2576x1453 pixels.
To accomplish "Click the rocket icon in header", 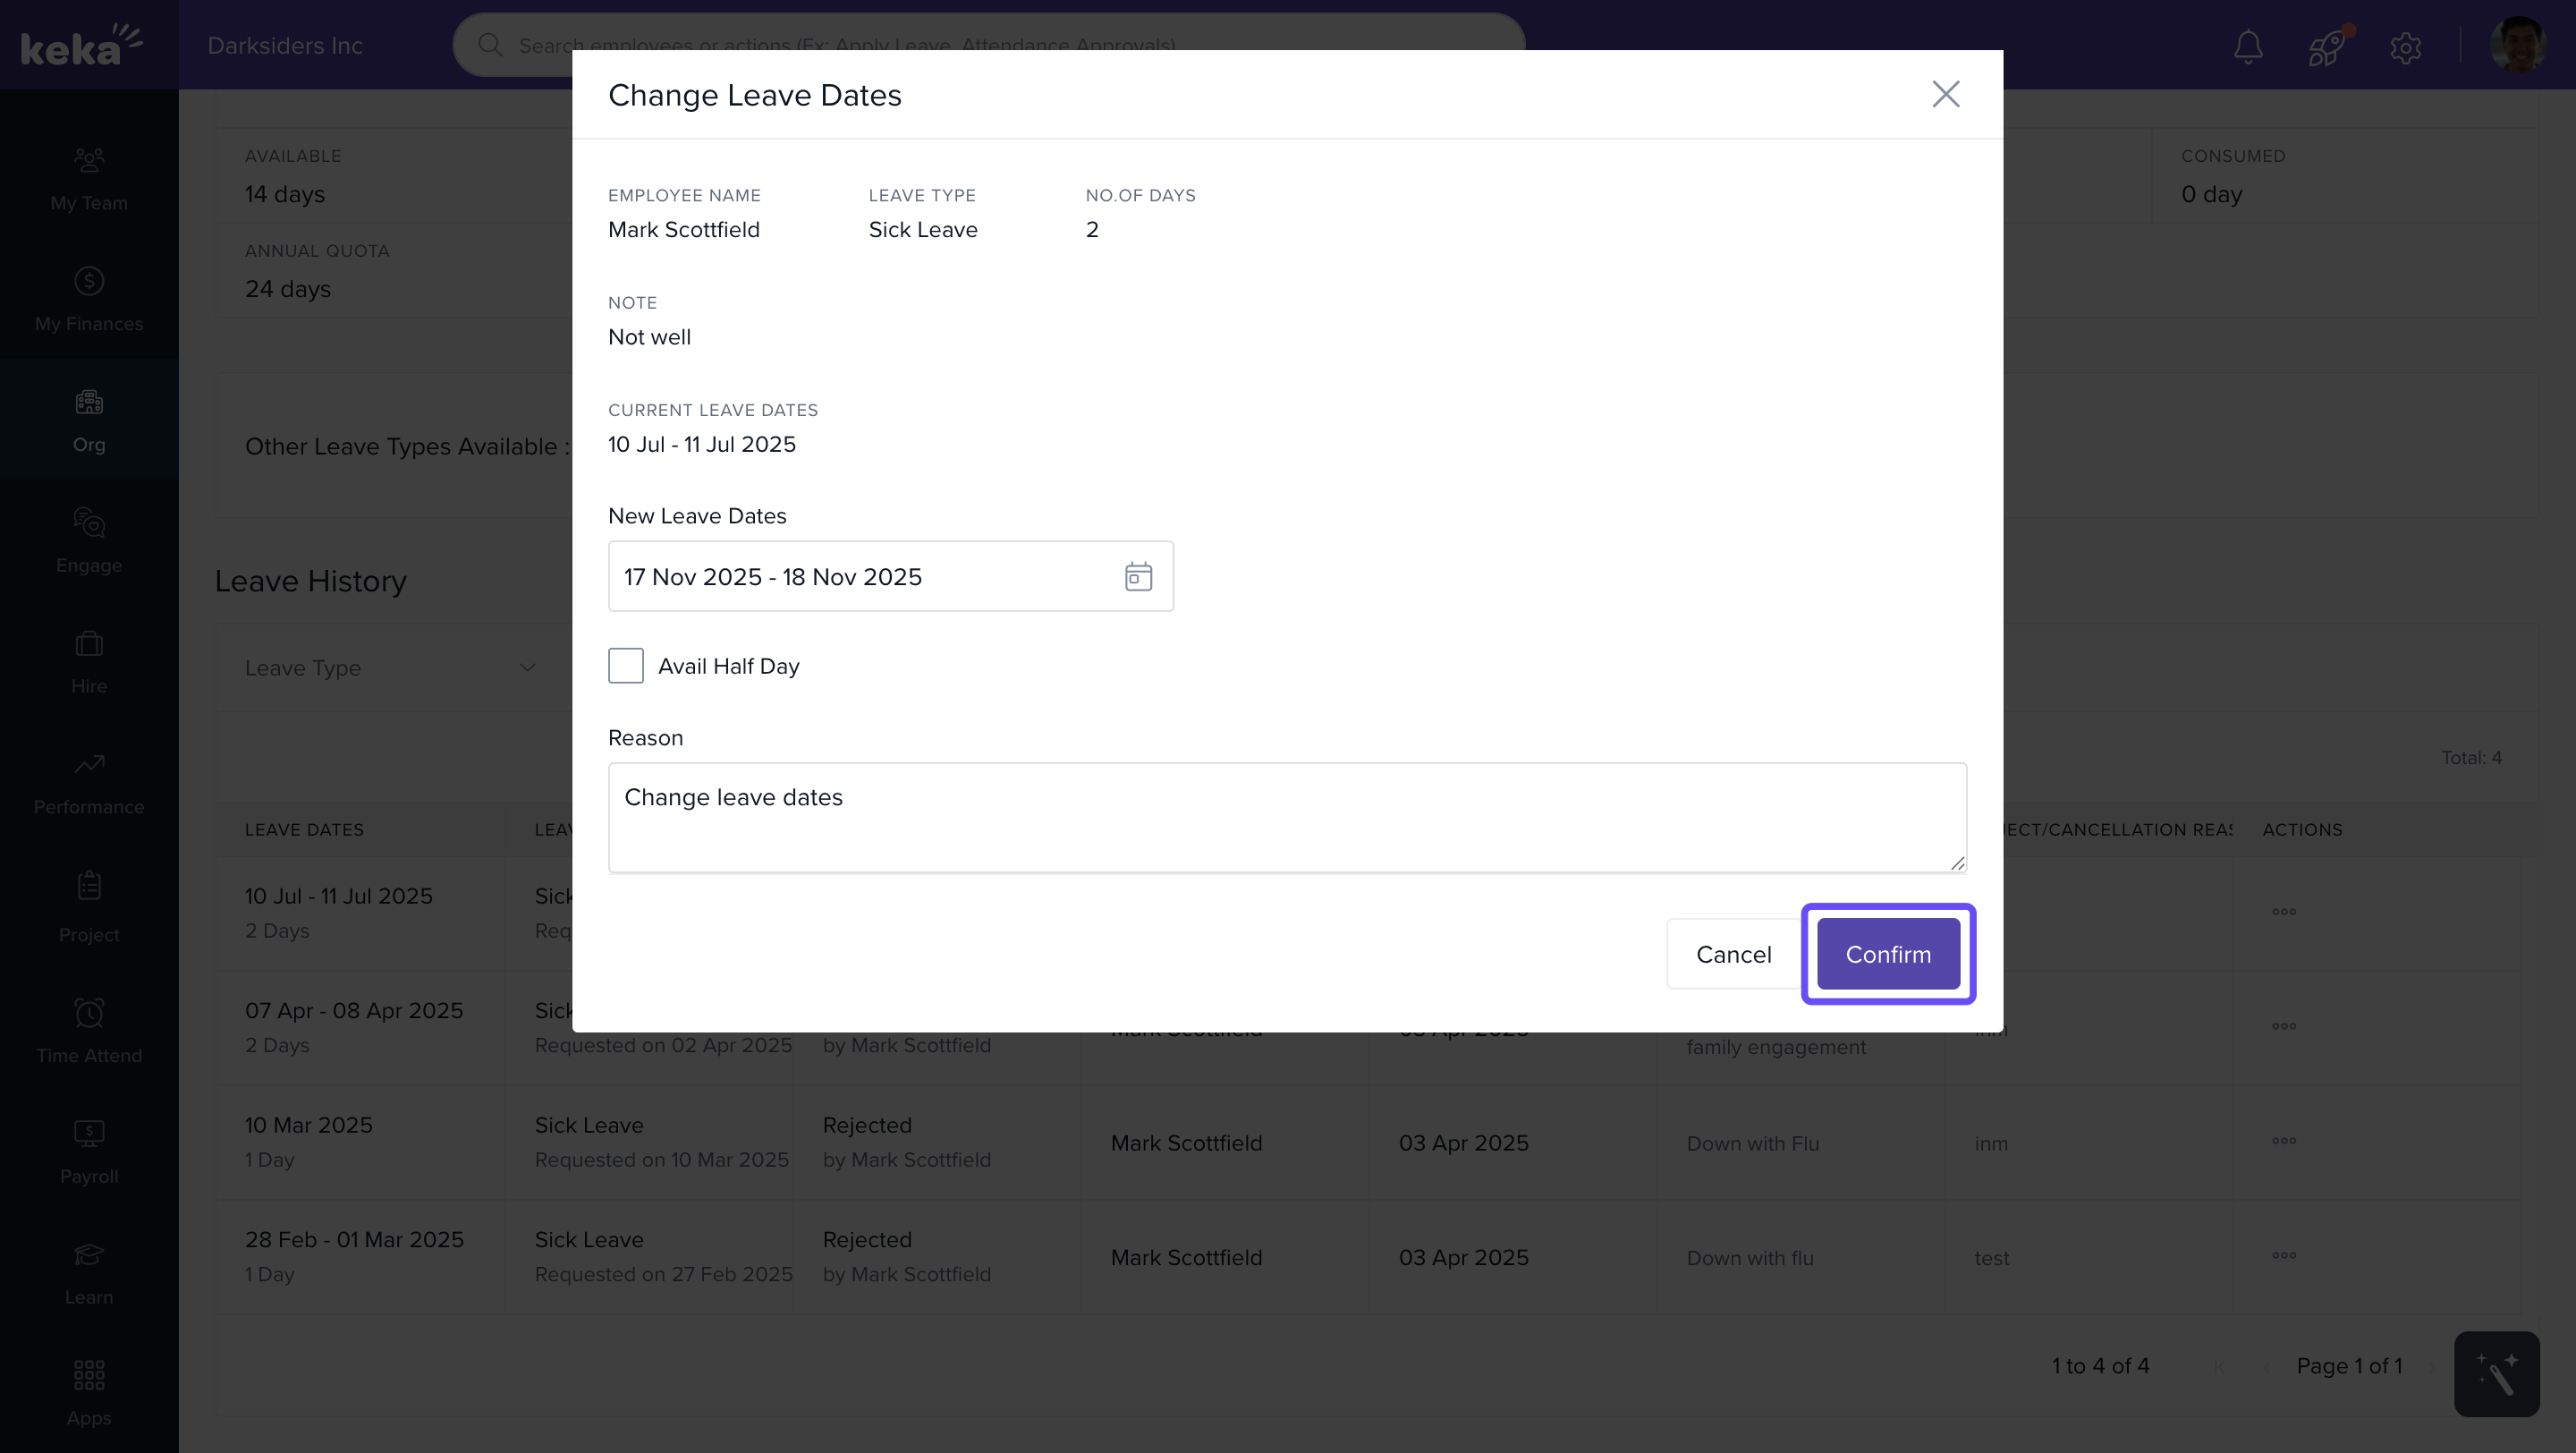I will (x=2326, y=46).
